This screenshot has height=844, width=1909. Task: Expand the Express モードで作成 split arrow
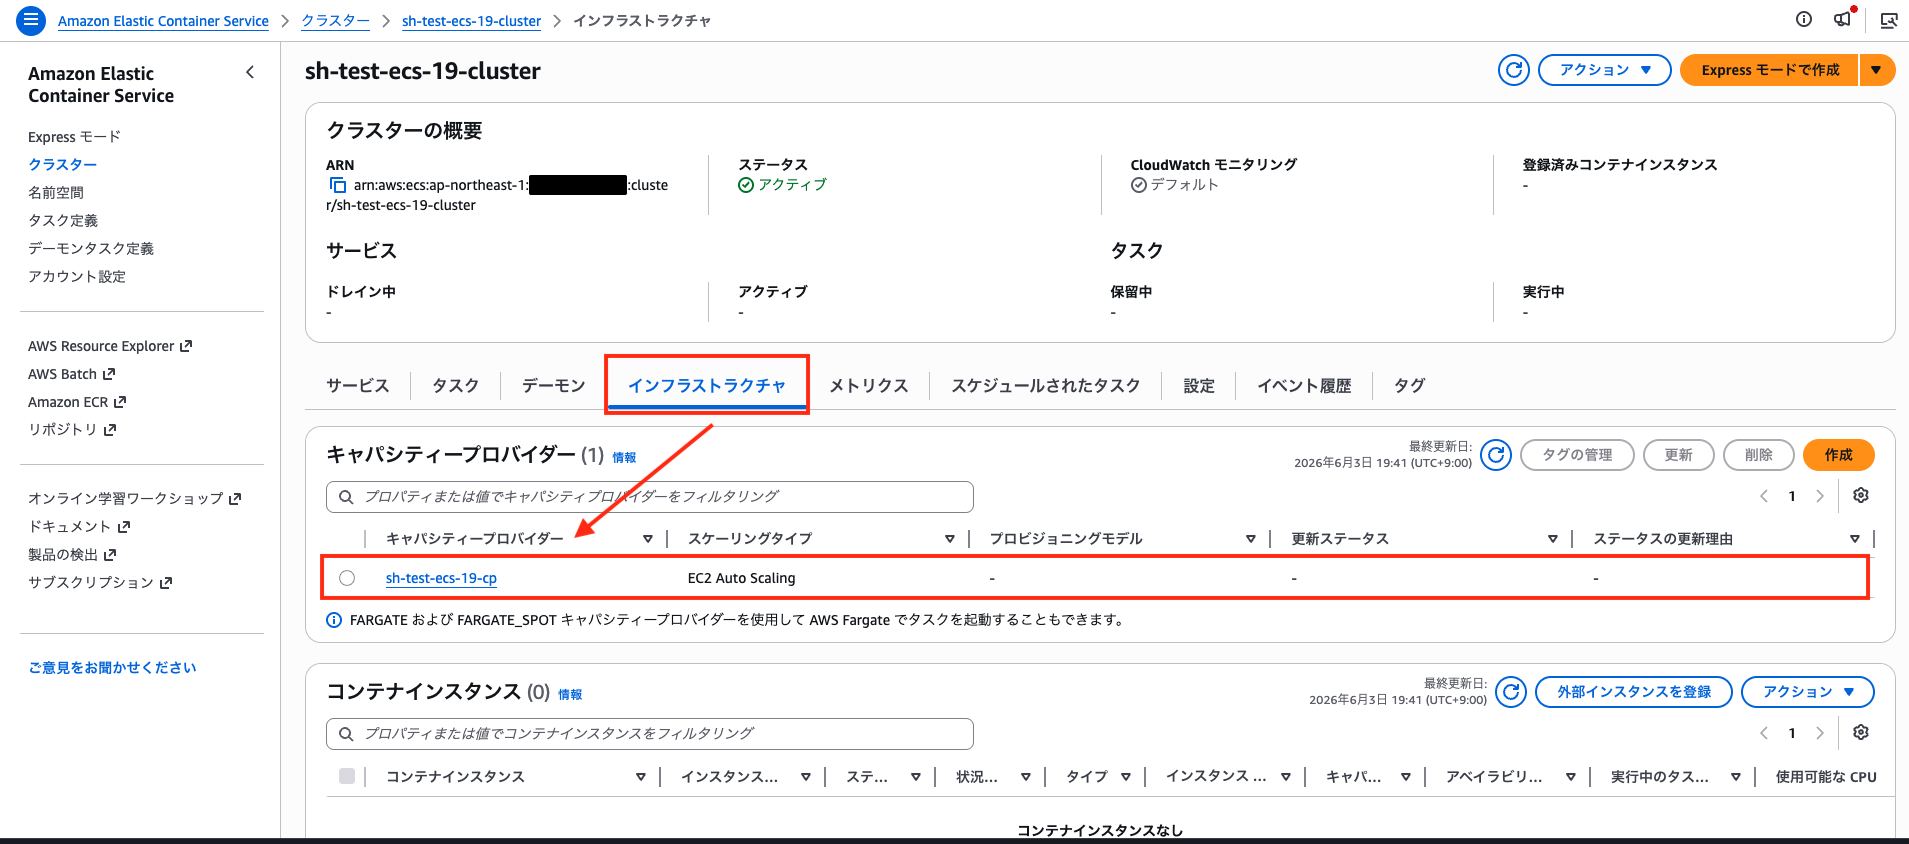pos(1877,70)
